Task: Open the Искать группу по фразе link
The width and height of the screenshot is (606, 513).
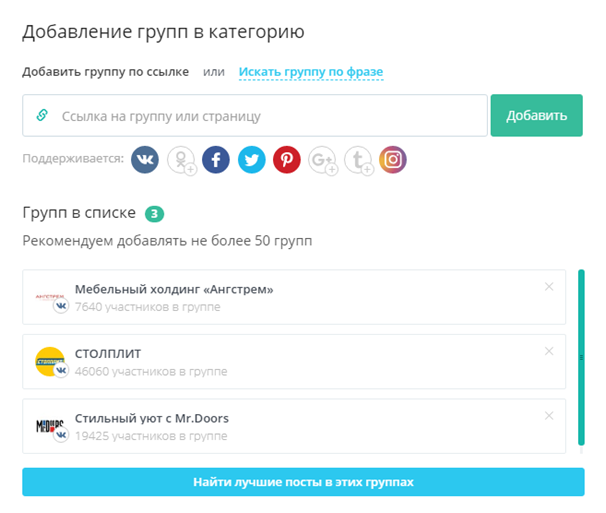Action: 311,72
